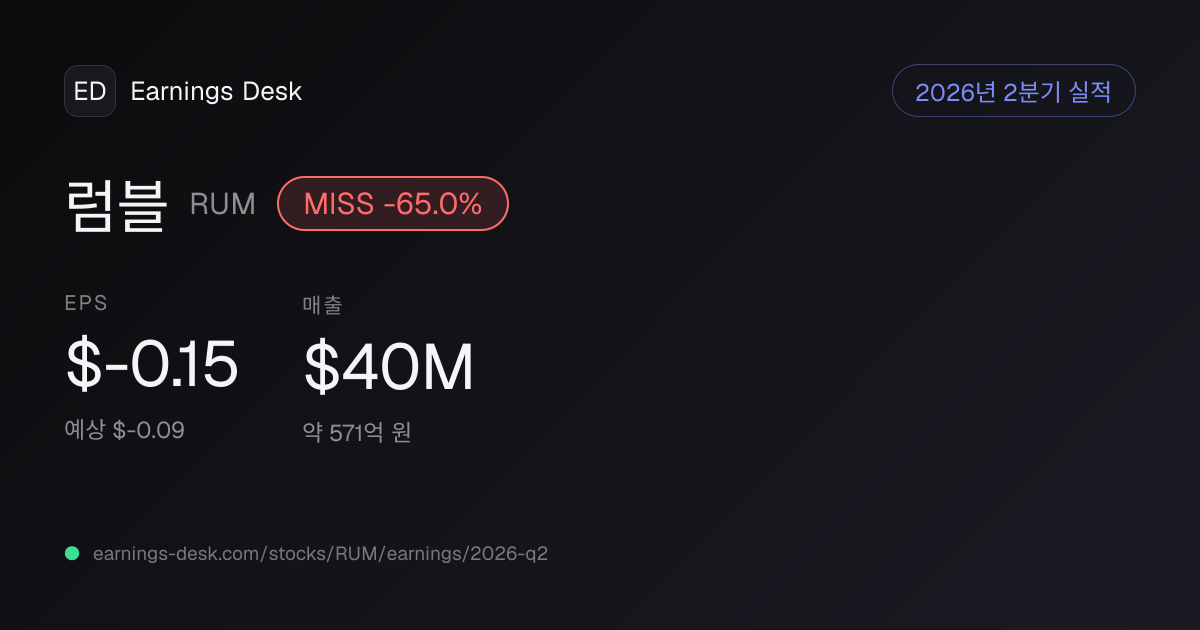Click the RUM ticker symbol

tap(223, 204)
